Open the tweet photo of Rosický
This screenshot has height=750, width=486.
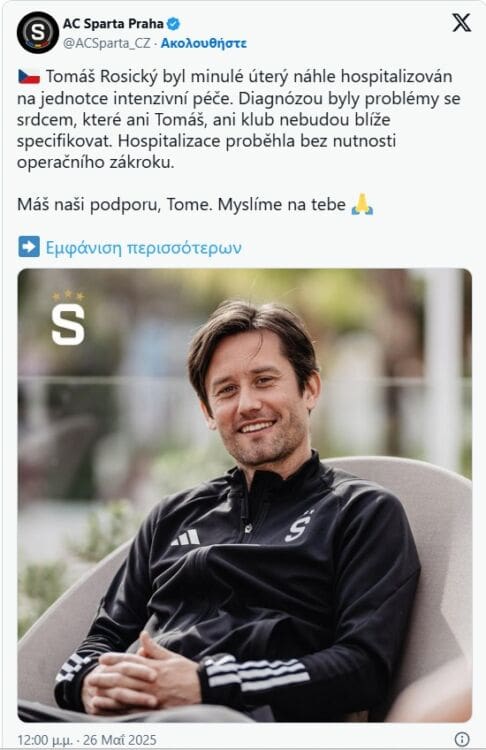point(245,495)
